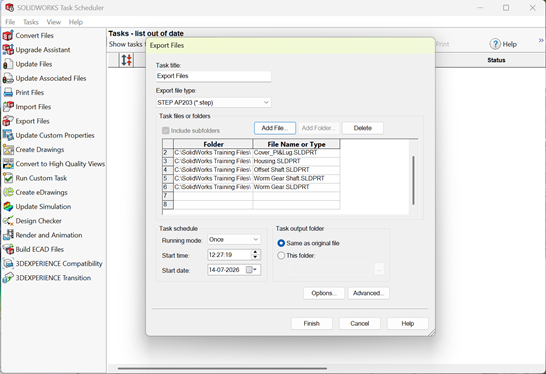Viewport: 546px width, 374px height.
Task: Click the folder cell in row 3
Action: point(213,161)
